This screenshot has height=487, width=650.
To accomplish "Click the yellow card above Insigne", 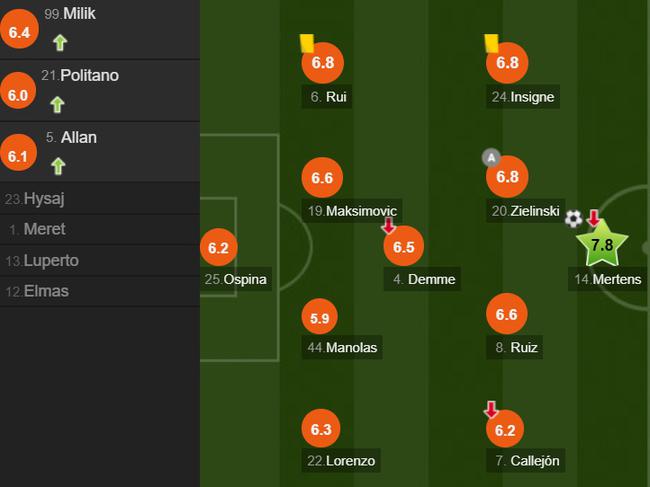I will [x=491, y=42].
